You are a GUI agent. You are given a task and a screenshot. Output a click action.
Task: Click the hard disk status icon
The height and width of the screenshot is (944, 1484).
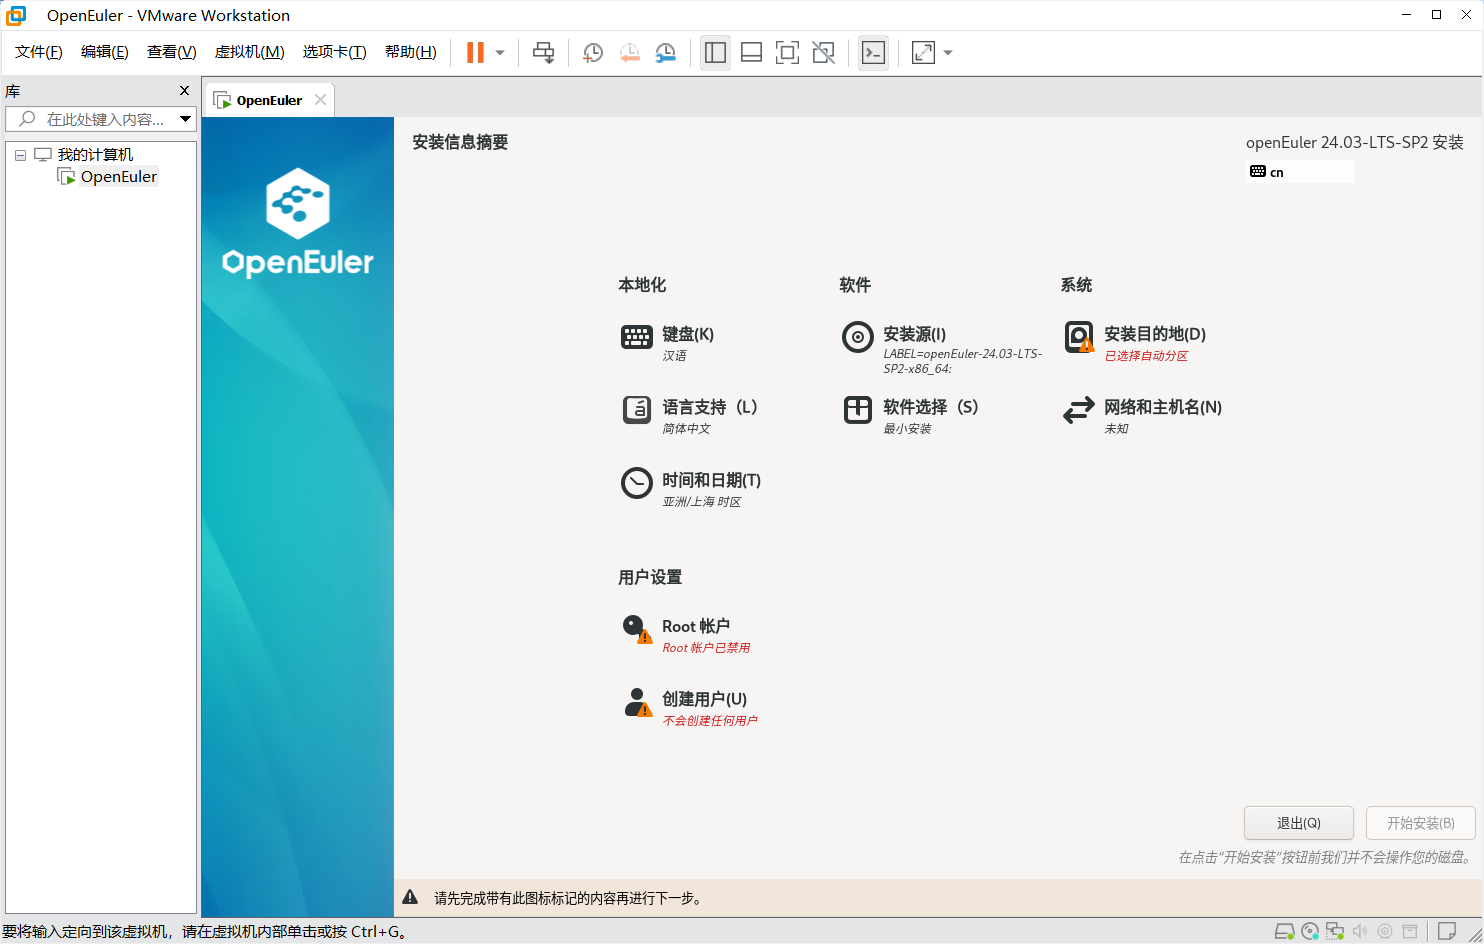(1284, 931)
